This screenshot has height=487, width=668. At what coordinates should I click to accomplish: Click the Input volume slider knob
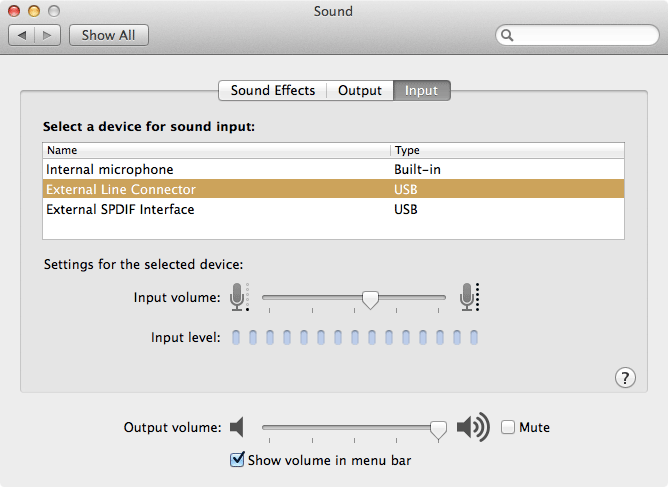coord(370,300)
